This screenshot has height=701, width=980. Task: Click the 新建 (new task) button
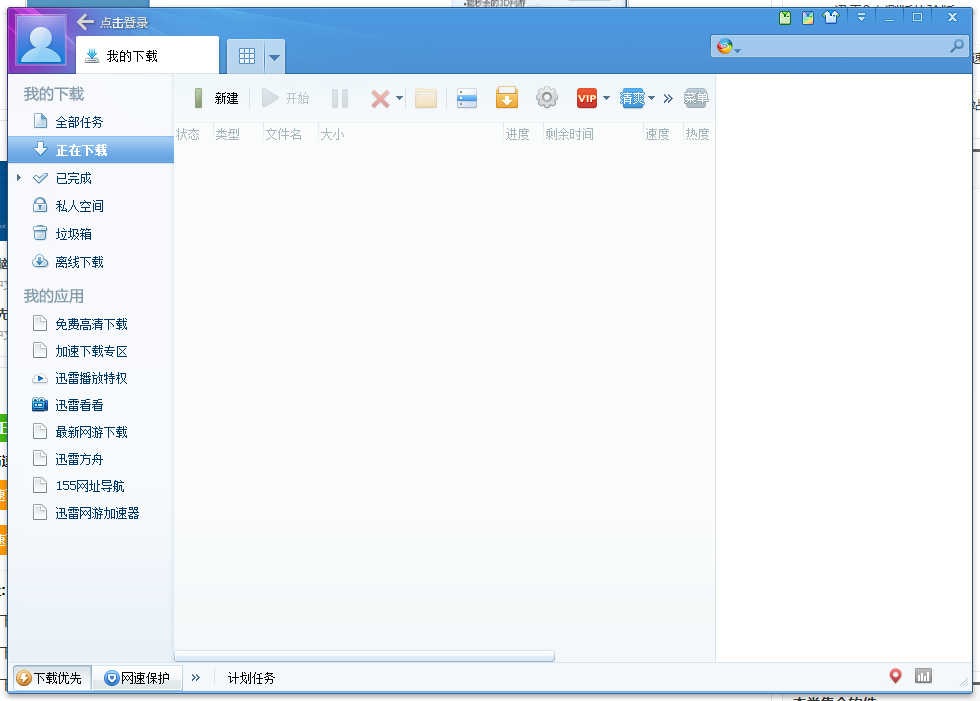[216, 98]
